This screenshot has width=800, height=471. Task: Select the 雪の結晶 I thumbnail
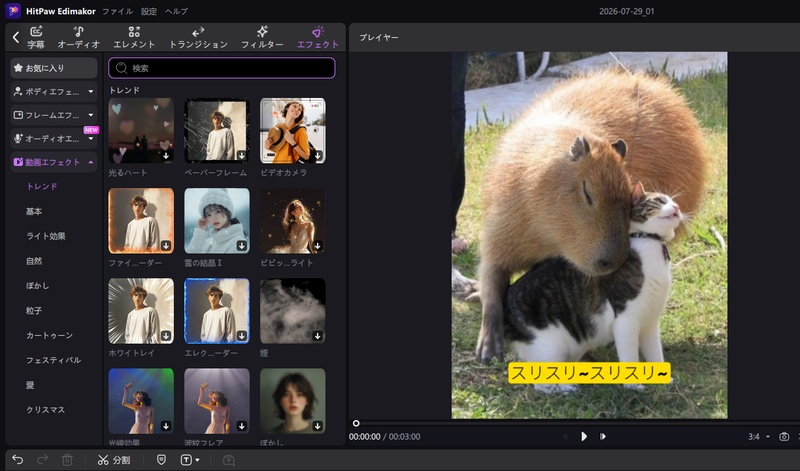[x=217, y=221]
